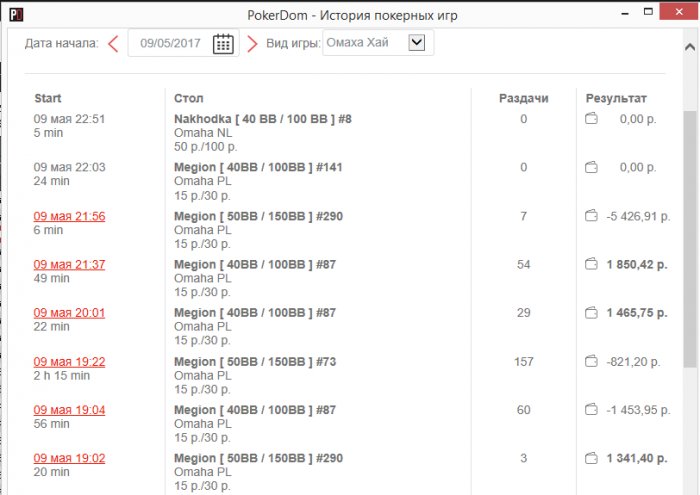
Task: Open session link 09 мая 19:22
Action: click(69, 362)
